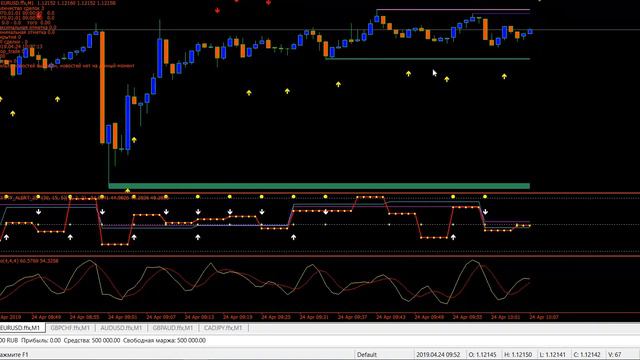Select the L: 1.12141 low price value
Screen dimensions: 640x360
tap(553, 354)
